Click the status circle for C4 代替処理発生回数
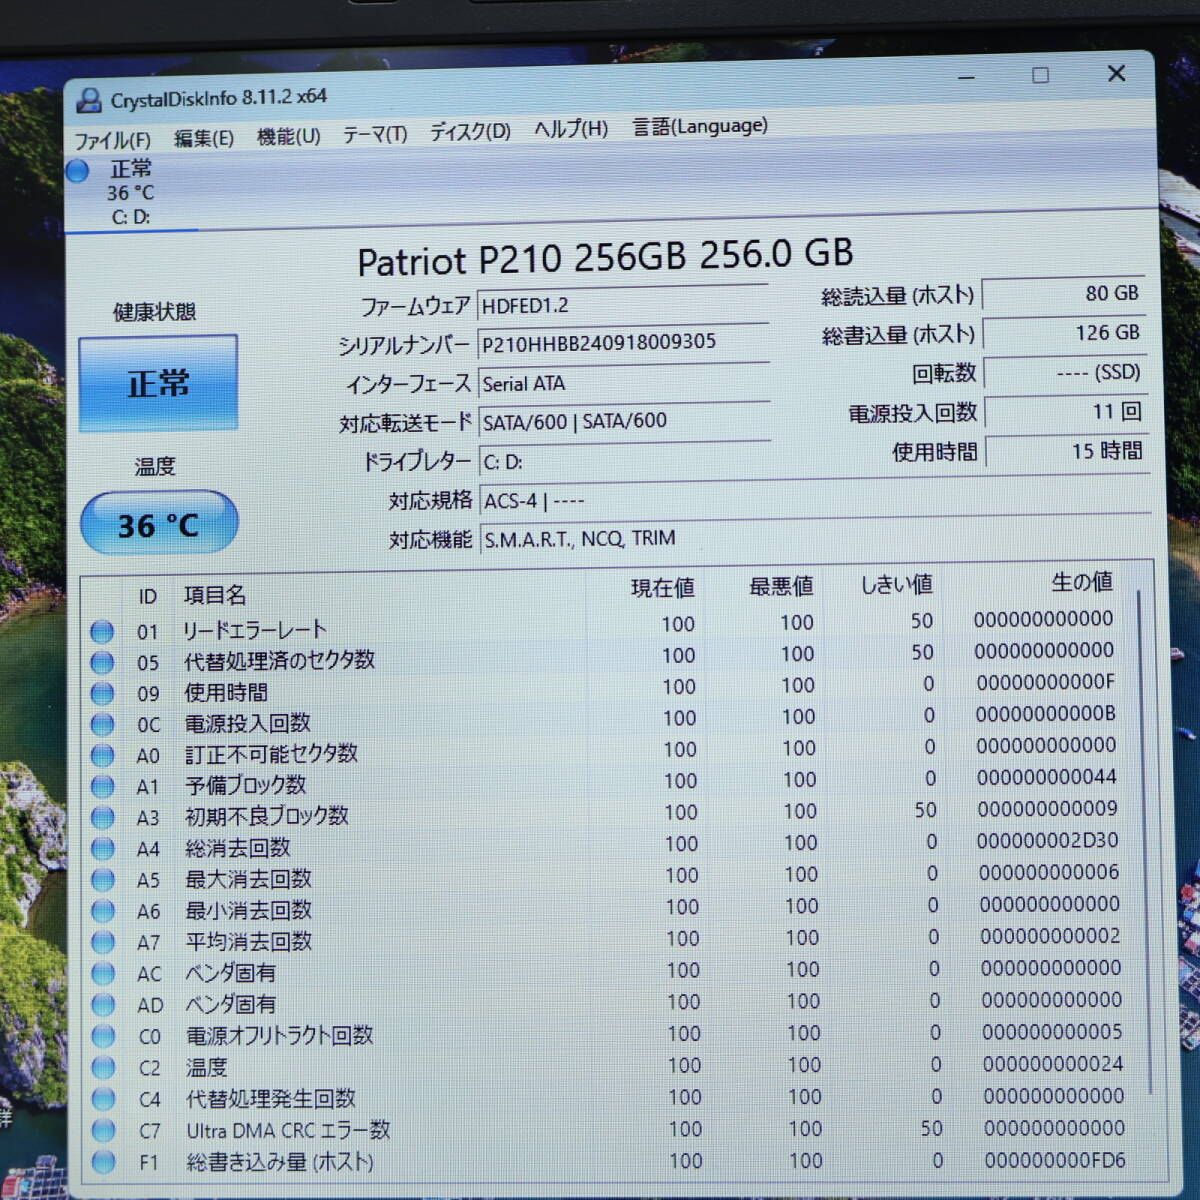This screenshot has height=1200, width=1200. tap(103, 1099)
